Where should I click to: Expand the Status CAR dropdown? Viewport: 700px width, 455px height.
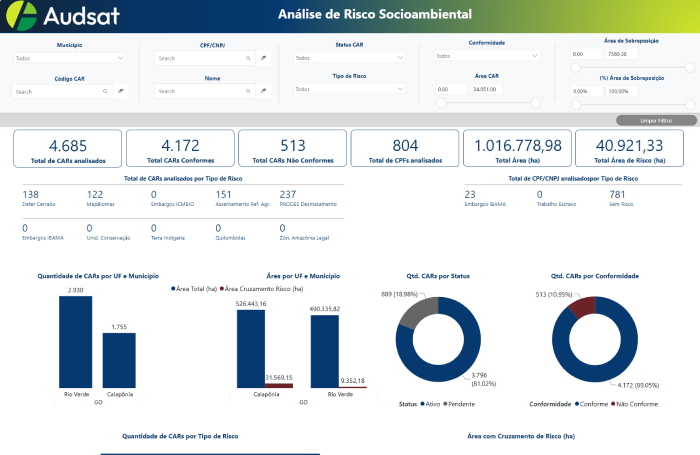click(x=349, y=57)
